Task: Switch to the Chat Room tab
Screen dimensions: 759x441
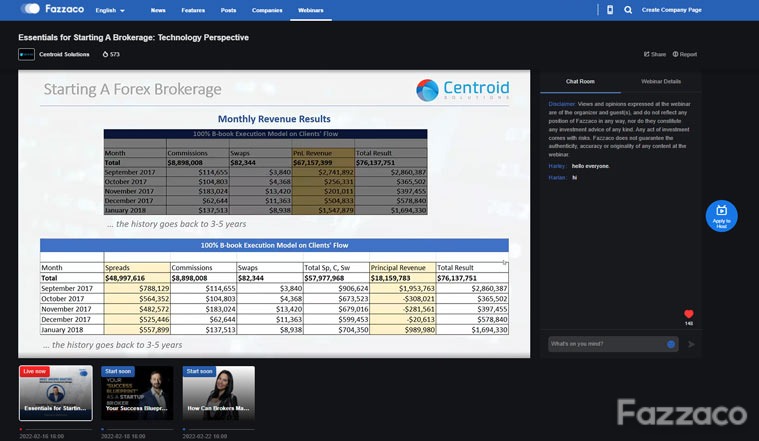Action: 580,81
